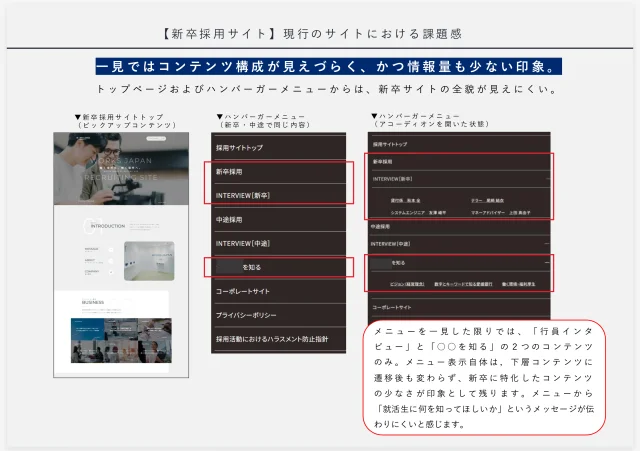Screen dimensions: 640x451
Task: Click the comment text starting メニューを一見した限りでは
Action: point(484,378)
